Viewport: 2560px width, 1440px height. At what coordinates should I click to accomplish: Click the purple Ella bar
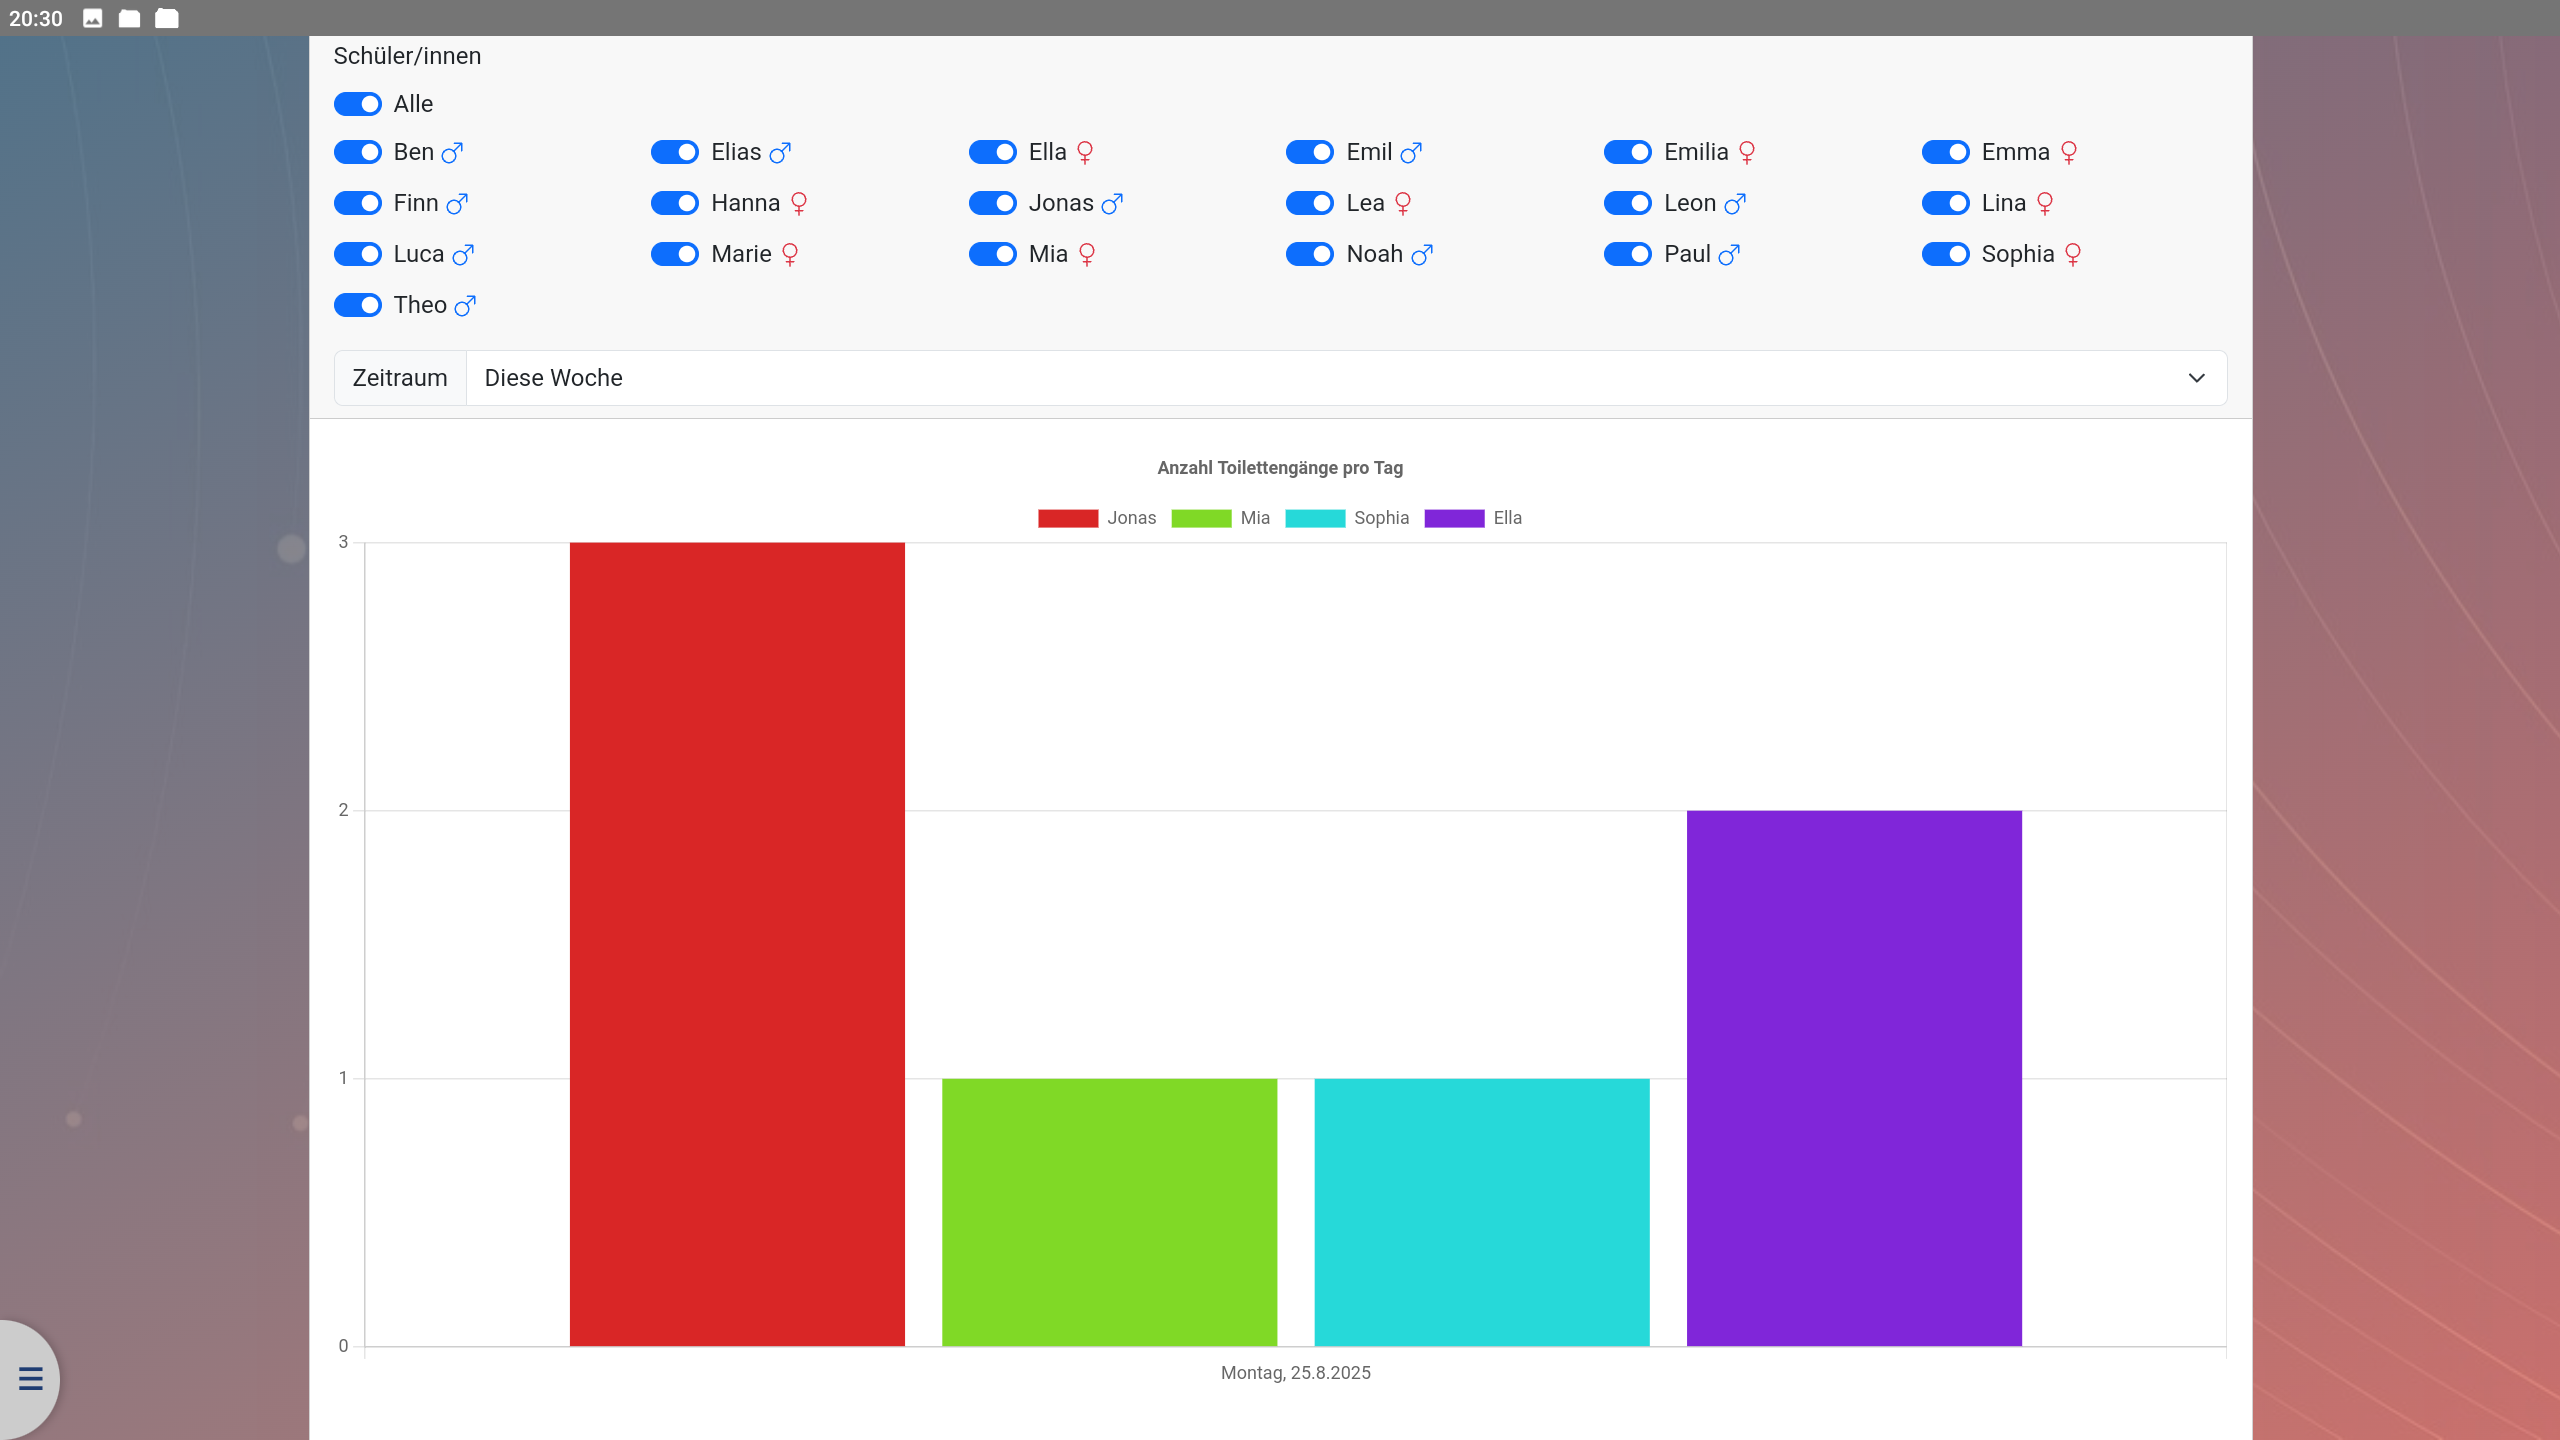1853,1078
